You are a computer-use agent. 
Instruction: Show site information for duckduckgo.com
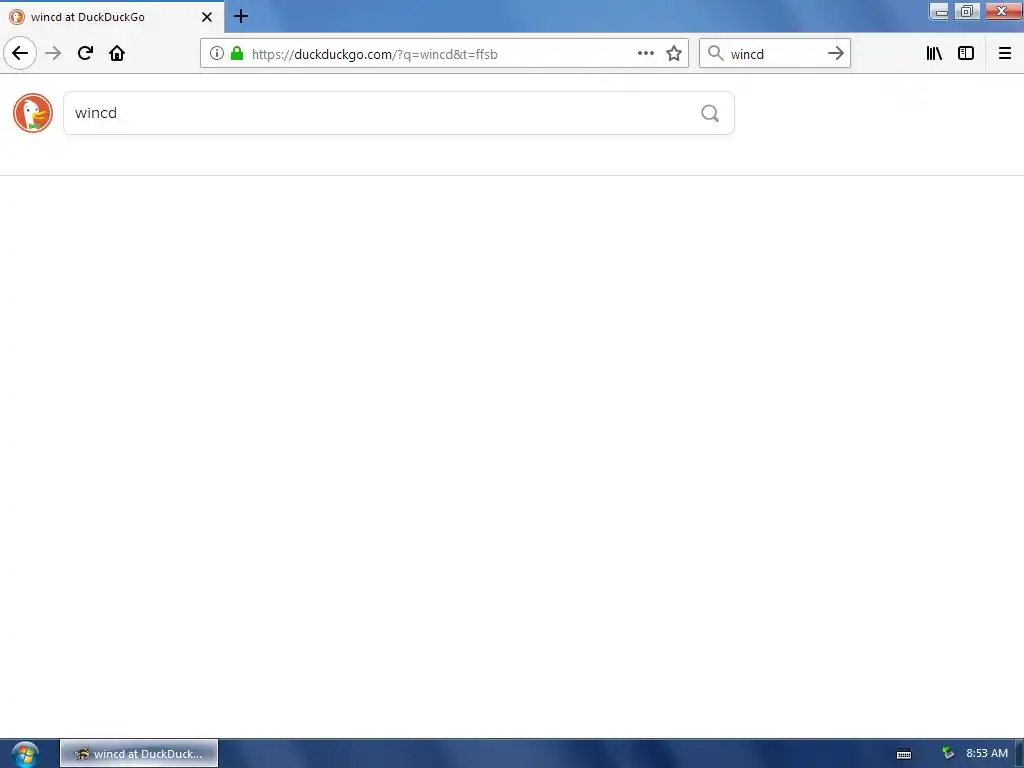pyautogui.click(x=216, y=54)
